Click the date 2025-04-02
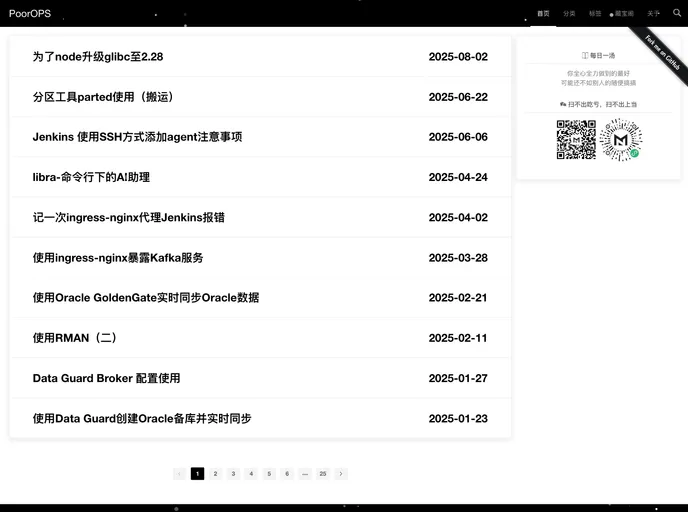This screenshot has width=688, height=512. tap(458, 217)
